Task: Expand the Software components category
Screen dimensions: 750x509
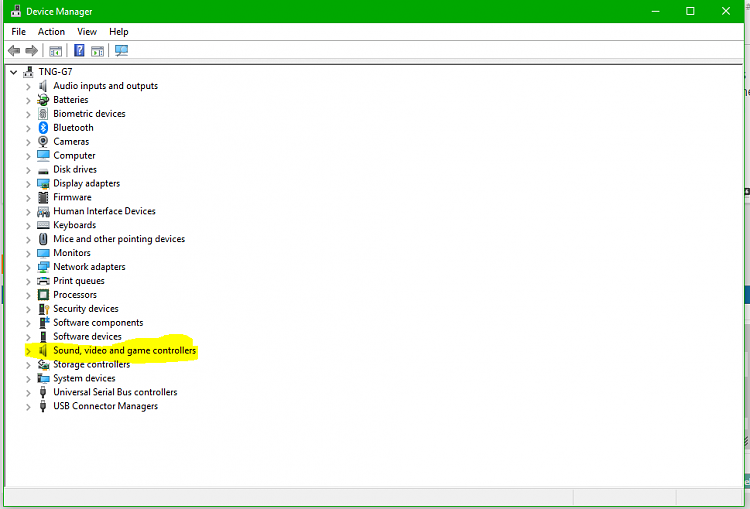Action: coord(28,323)
